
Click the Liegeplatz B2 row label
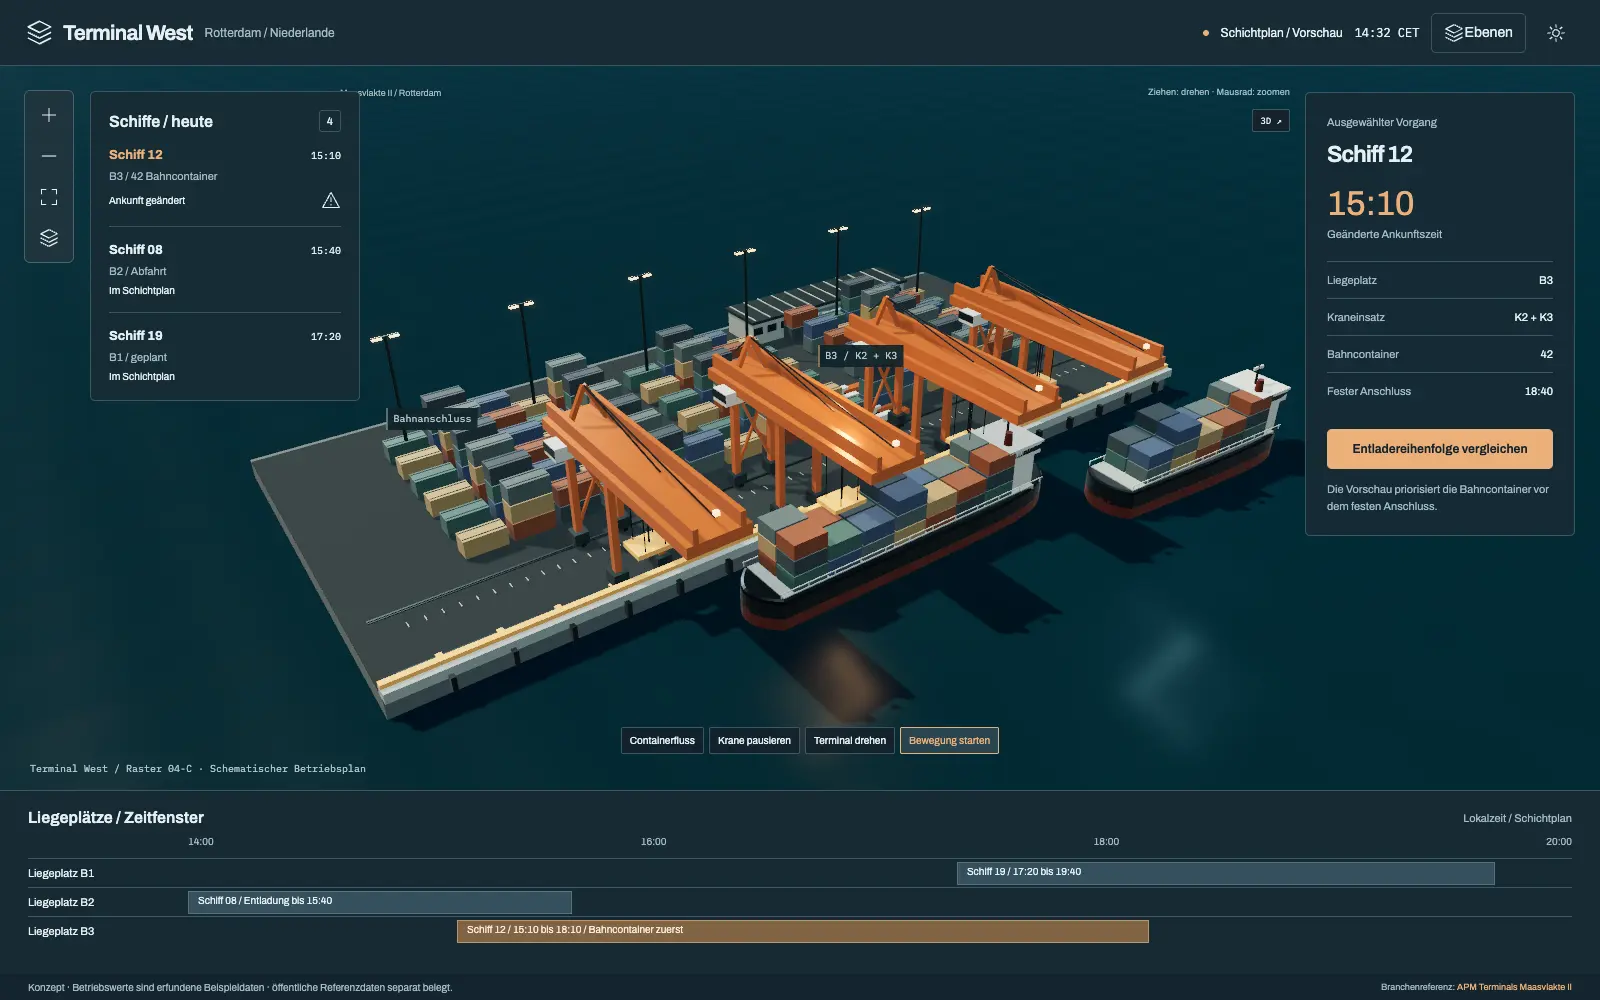point(61,902)
